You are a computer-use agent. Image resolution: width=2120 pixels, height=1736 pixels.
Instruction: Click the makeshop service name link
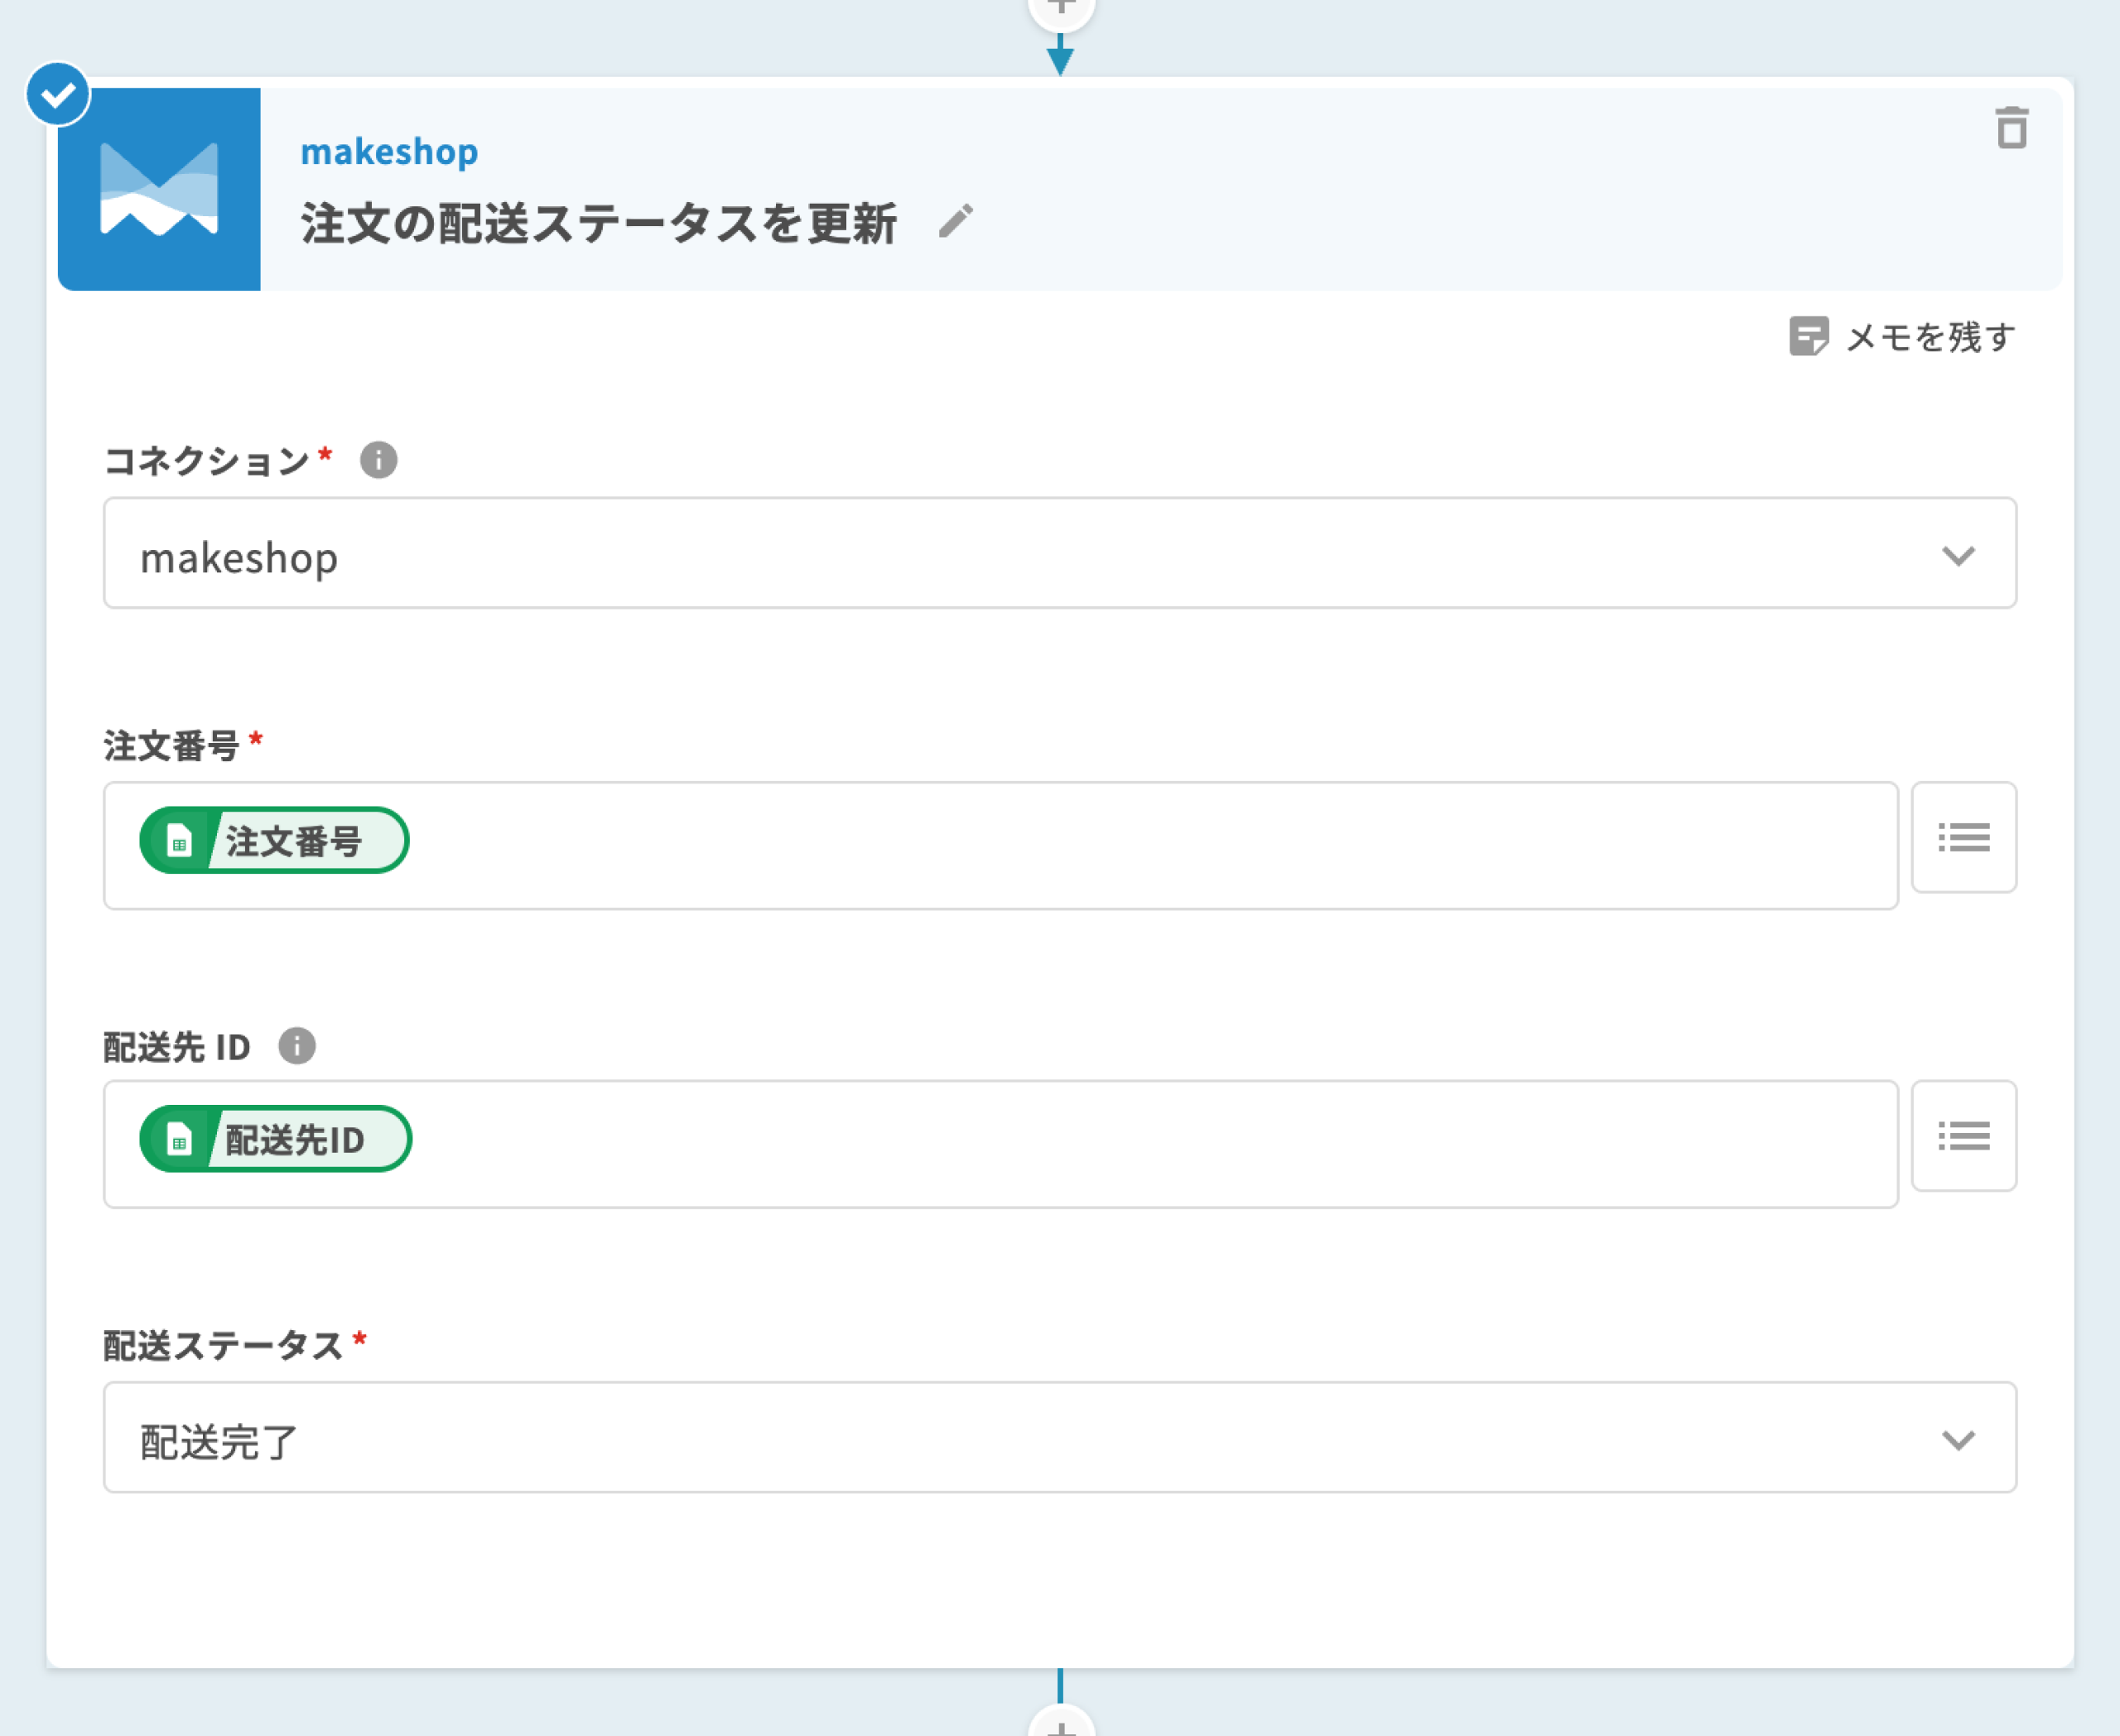(x=389, y=152)
